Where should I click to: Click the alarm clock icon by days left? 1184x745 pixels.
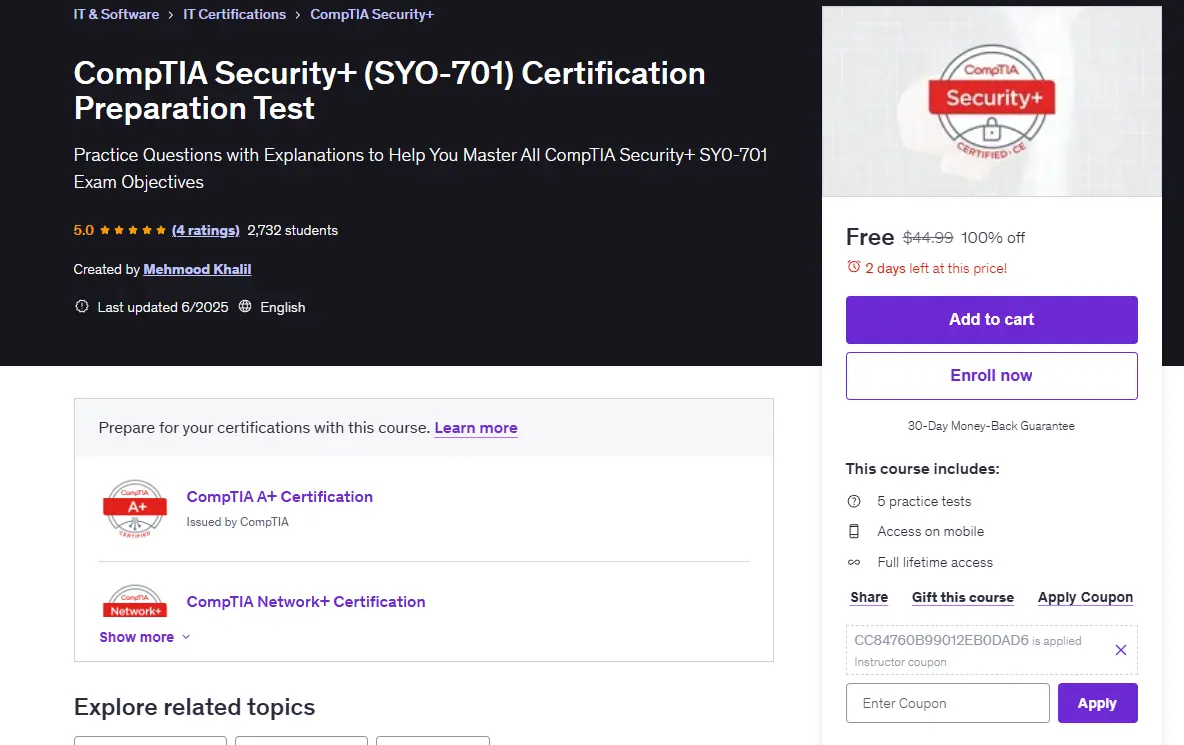click(x=853, y=267)
